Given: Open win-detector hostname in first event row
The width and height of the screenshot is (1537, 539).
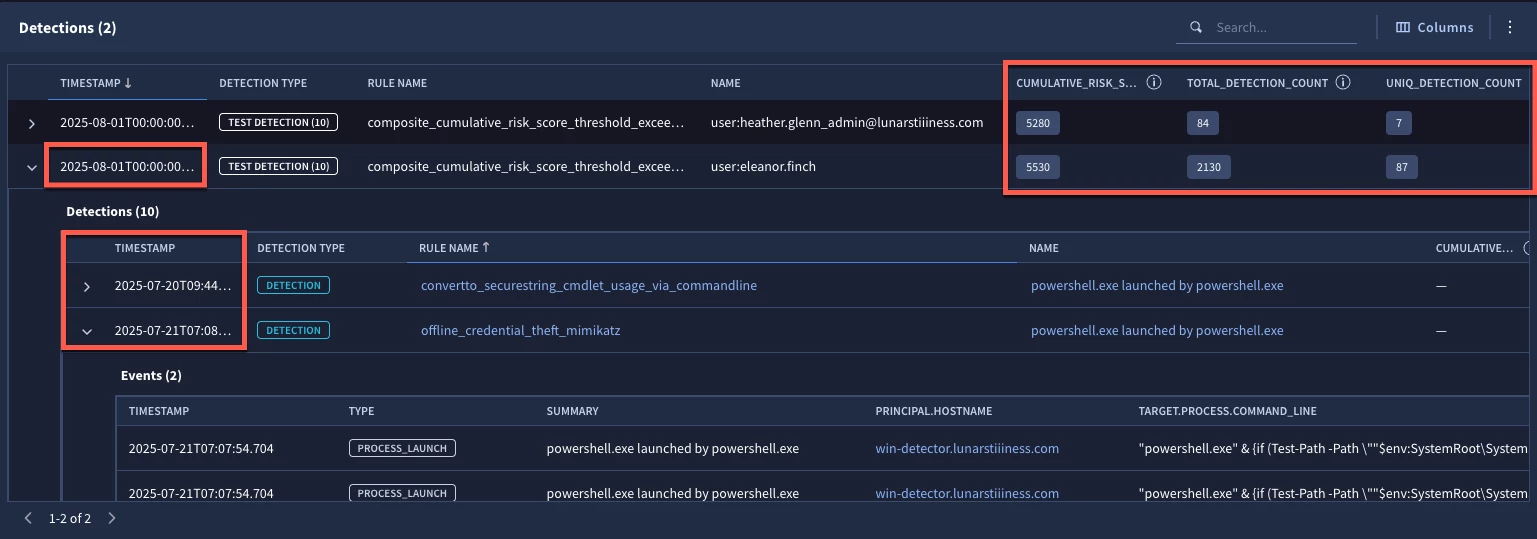Looking at the screenshot, I should pos(967,449).
